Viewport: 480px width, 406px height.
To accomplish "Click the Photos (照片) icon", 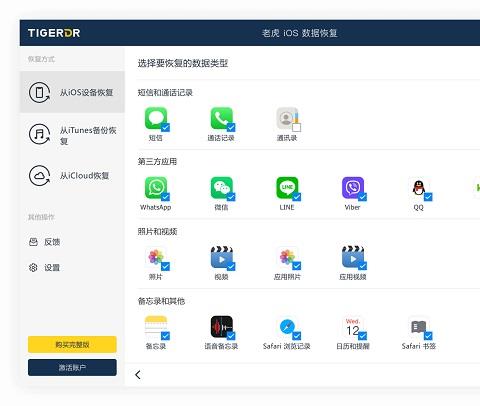I will tap(156, 257).
